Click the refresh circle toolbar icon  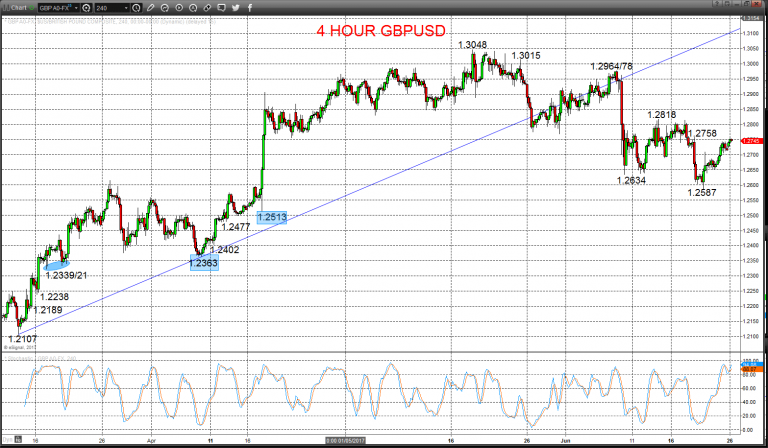[165, 8]
